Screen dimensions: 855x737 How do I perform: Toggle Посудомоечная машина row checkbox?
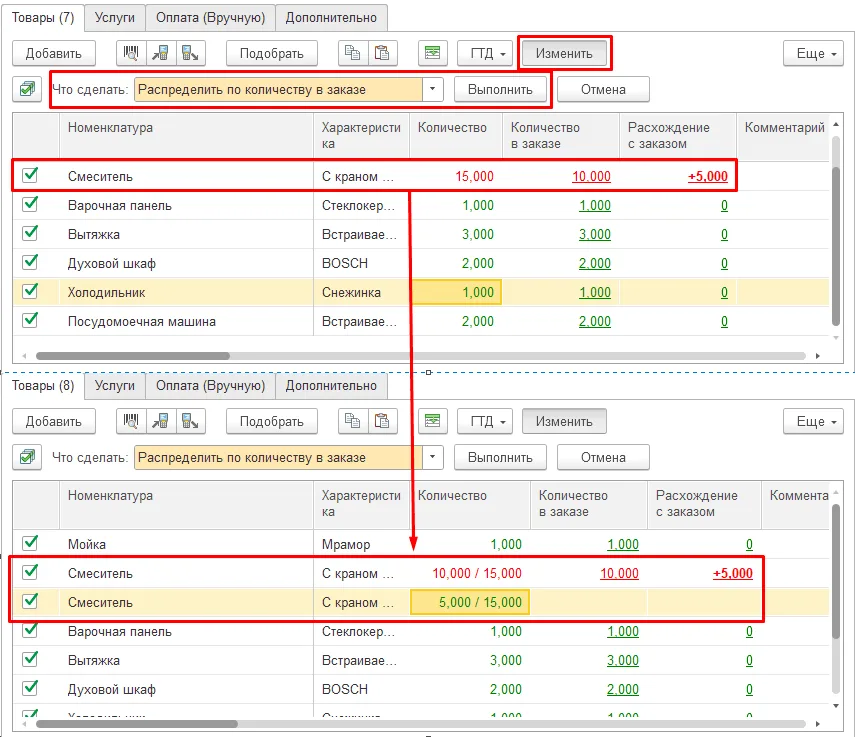pyautogui.click(x=31, y=321)
